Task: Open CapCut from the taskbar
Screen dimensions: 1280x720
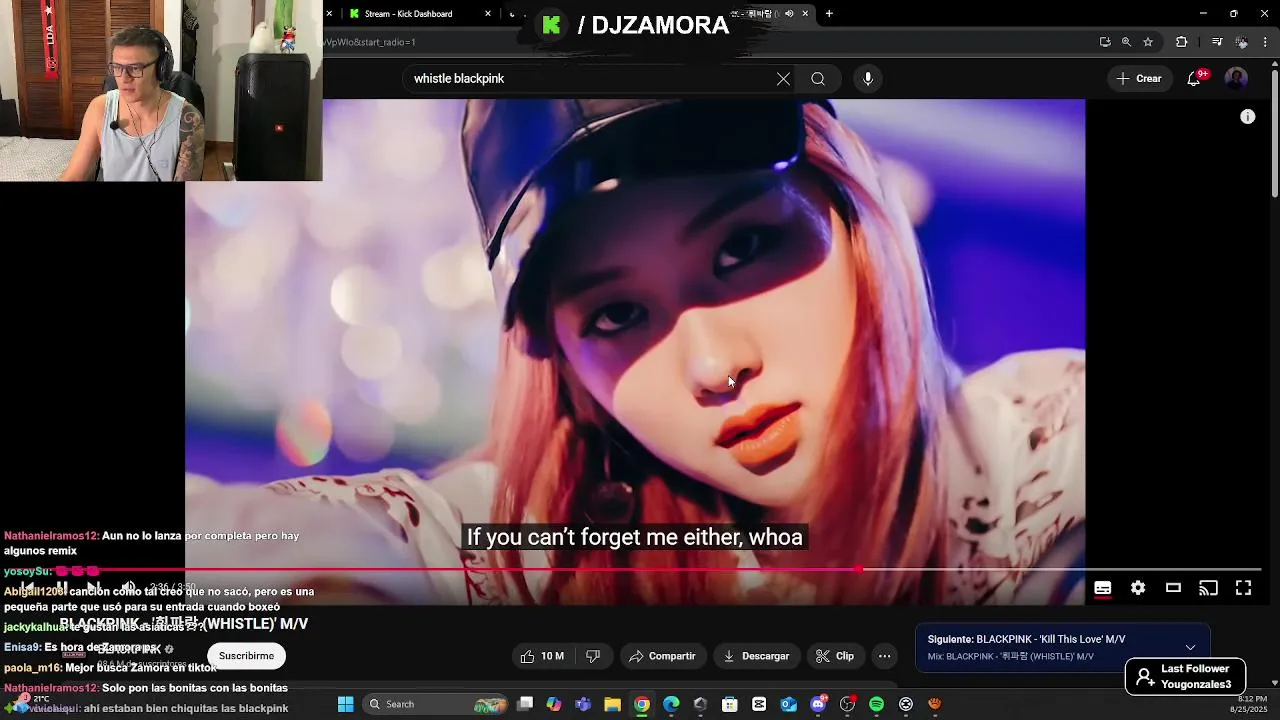Action: (x=759, y=704)
